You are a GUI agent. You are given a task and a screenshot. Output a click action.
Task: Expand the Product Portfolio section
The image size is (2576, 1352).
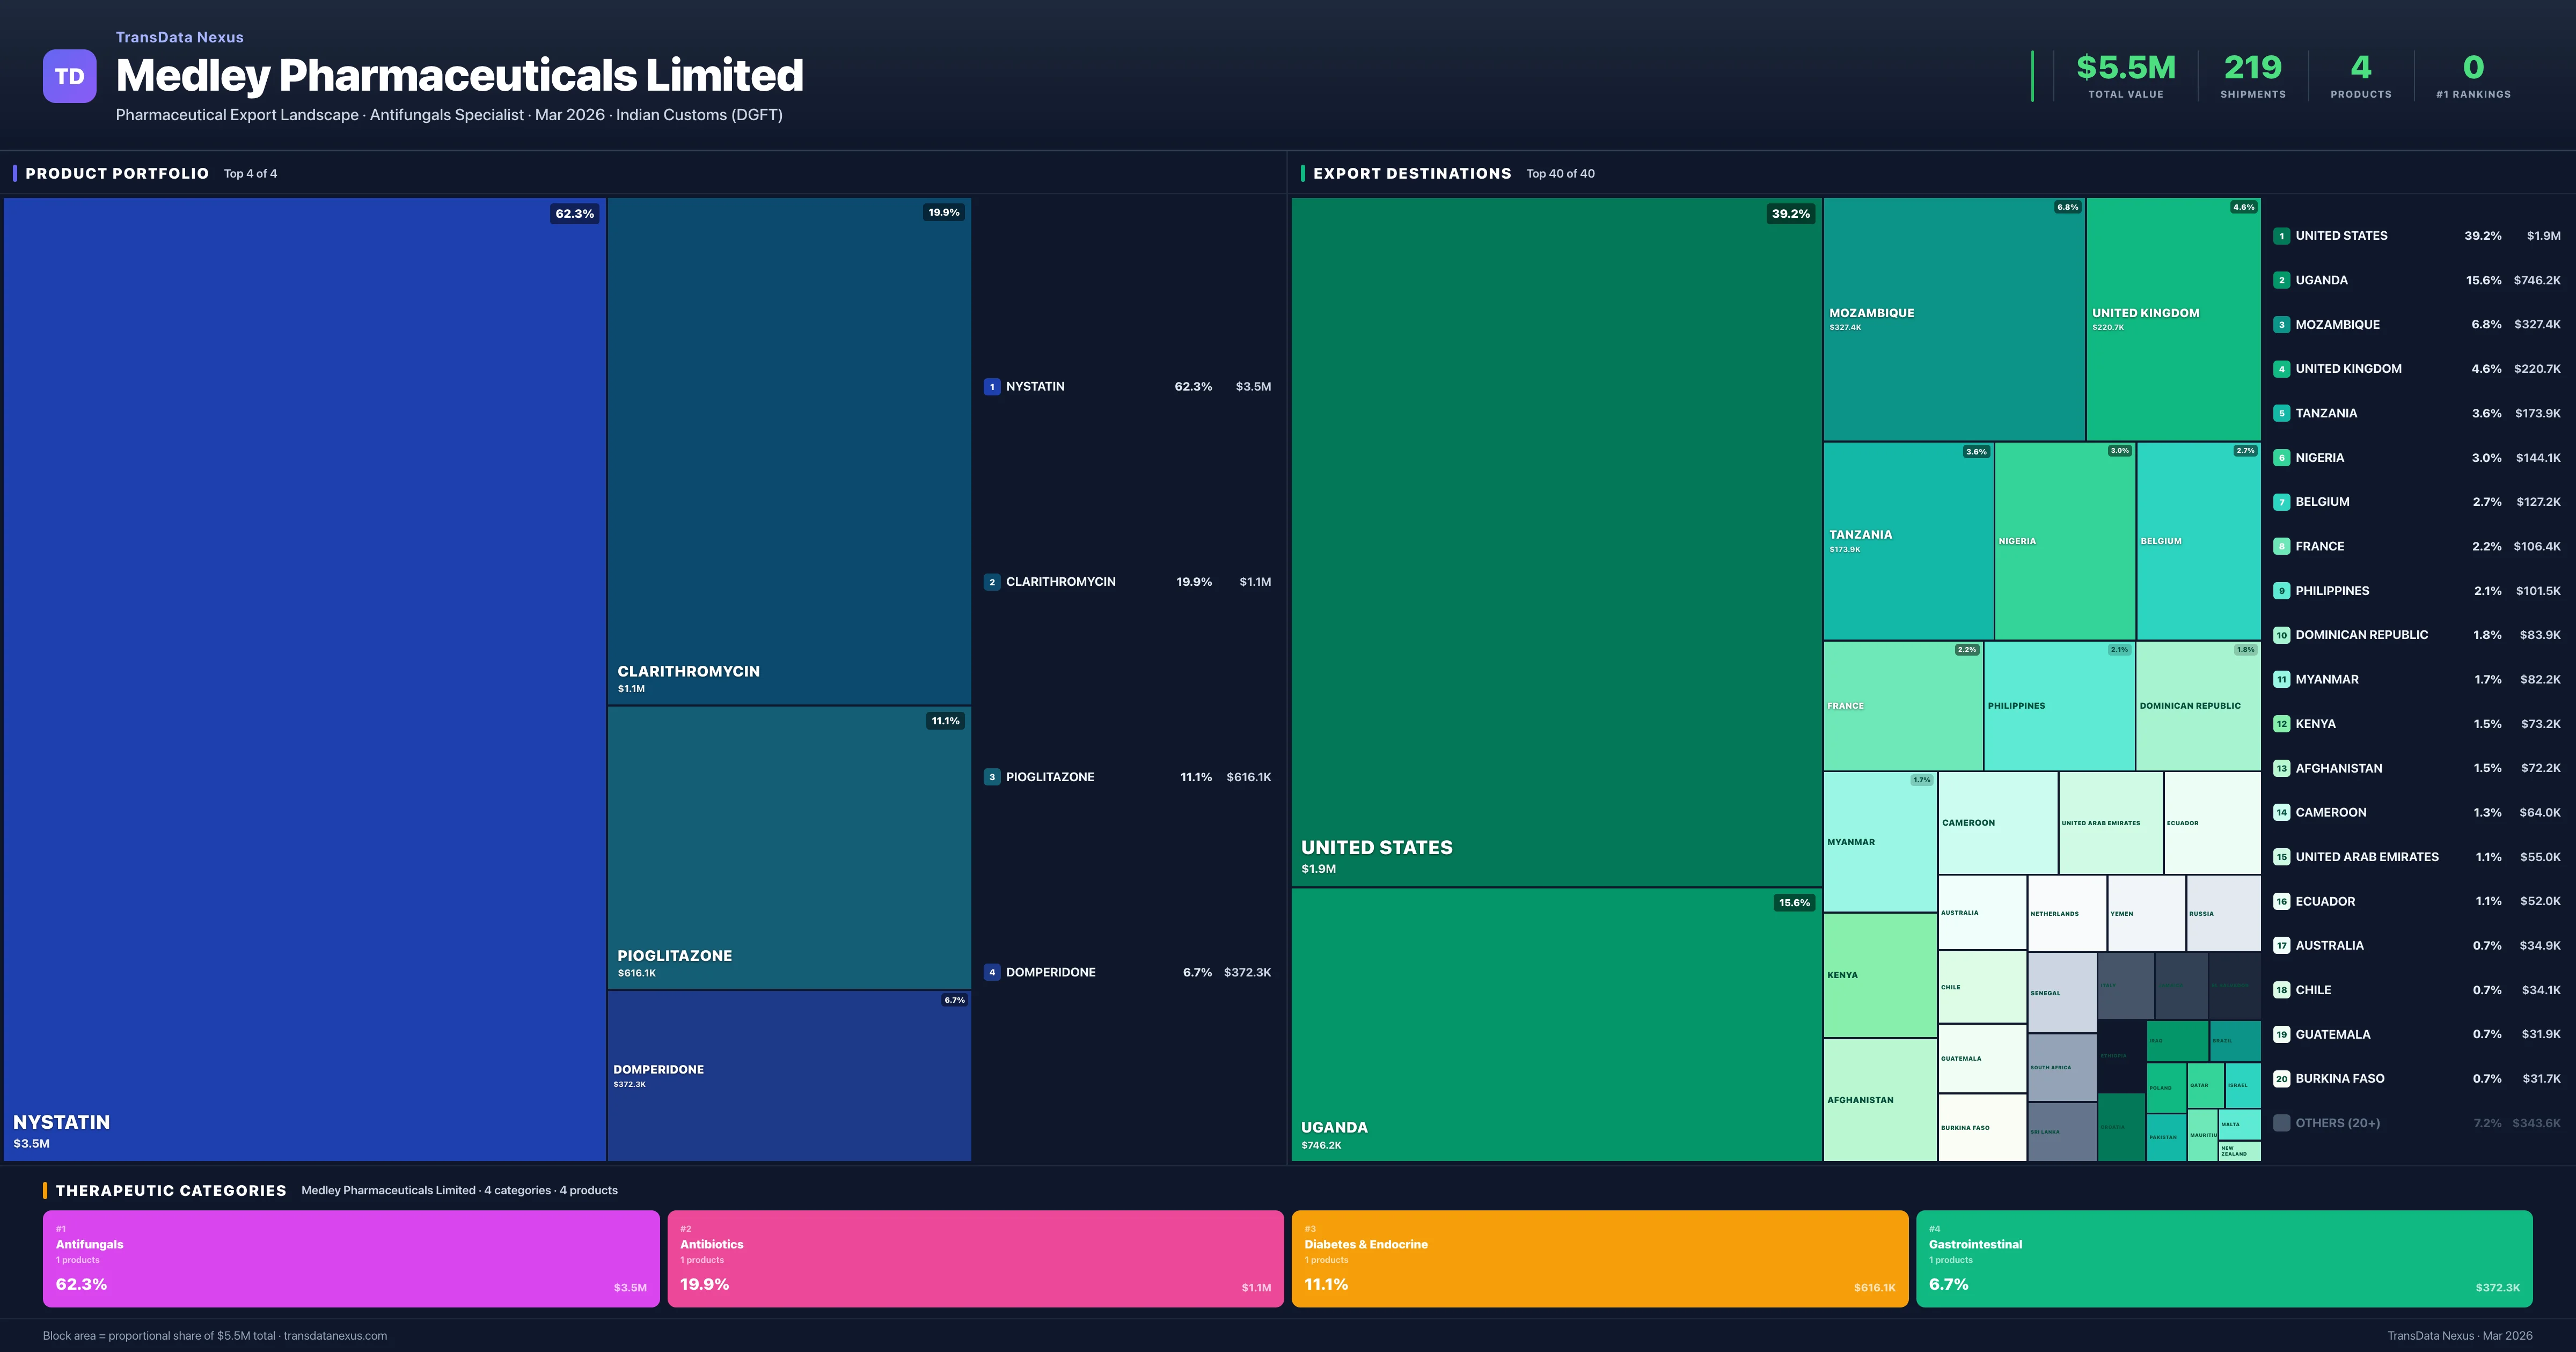click(x=116, y=173)
